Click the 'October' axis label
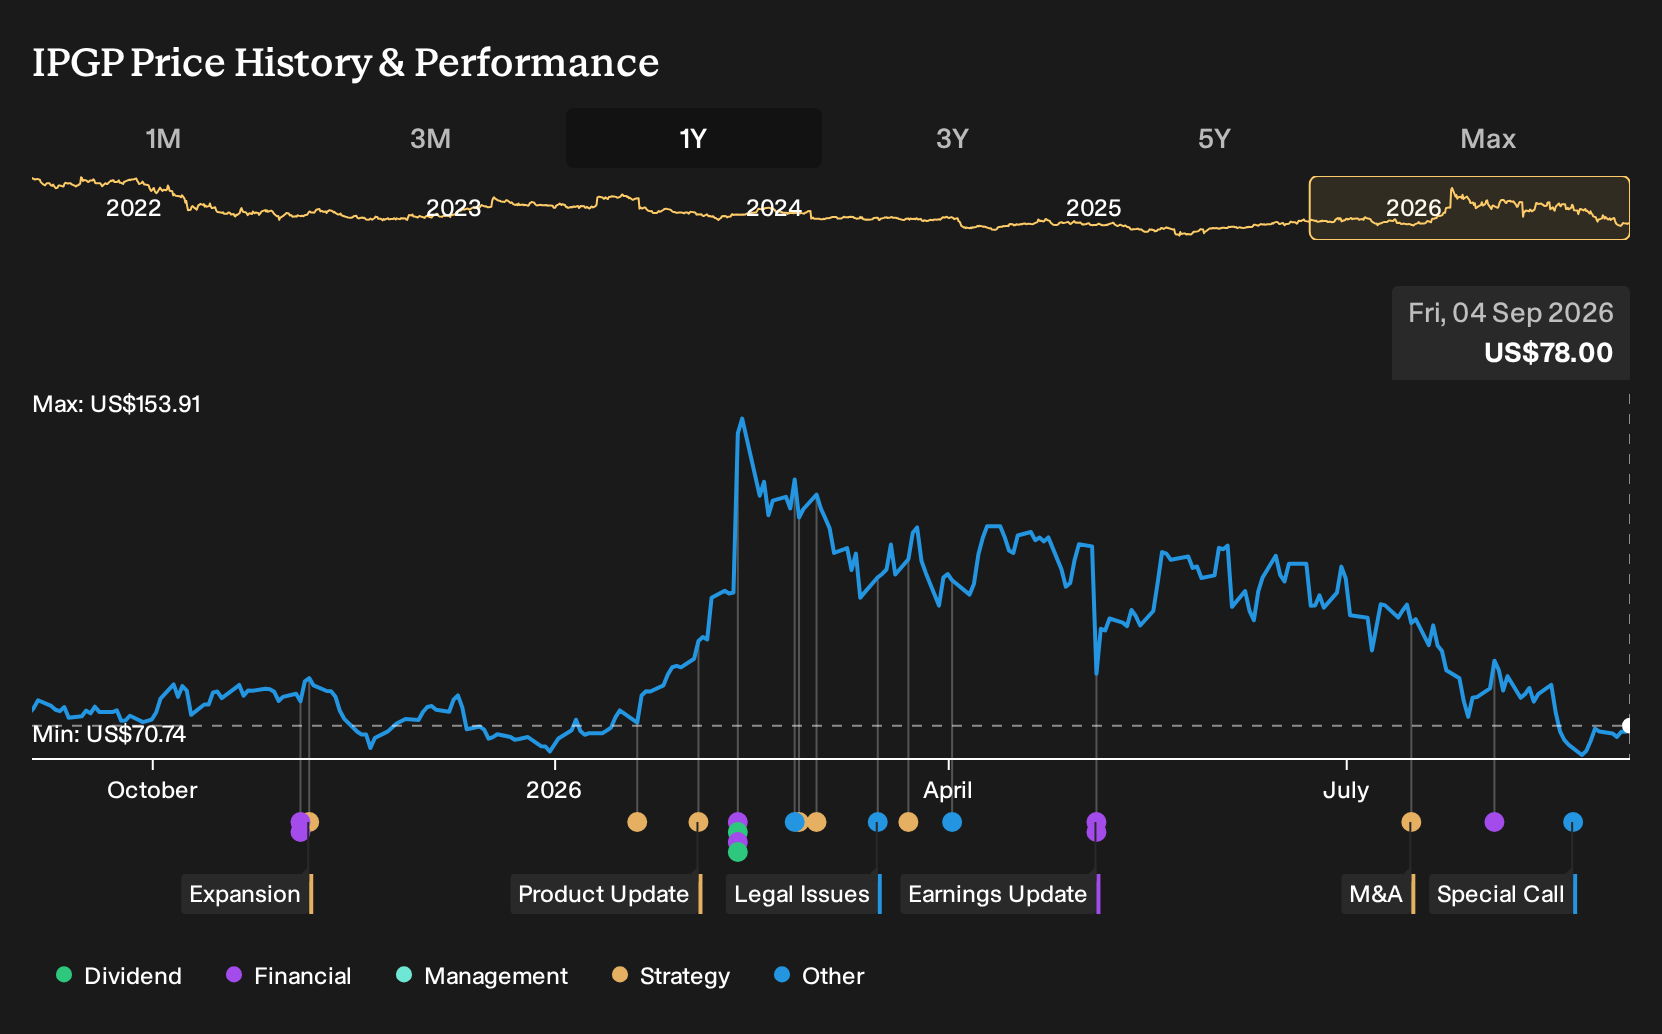Image resolution: width=1662 pixels, height=1034 pixels. pyautogui.click(x=152, y=790)
